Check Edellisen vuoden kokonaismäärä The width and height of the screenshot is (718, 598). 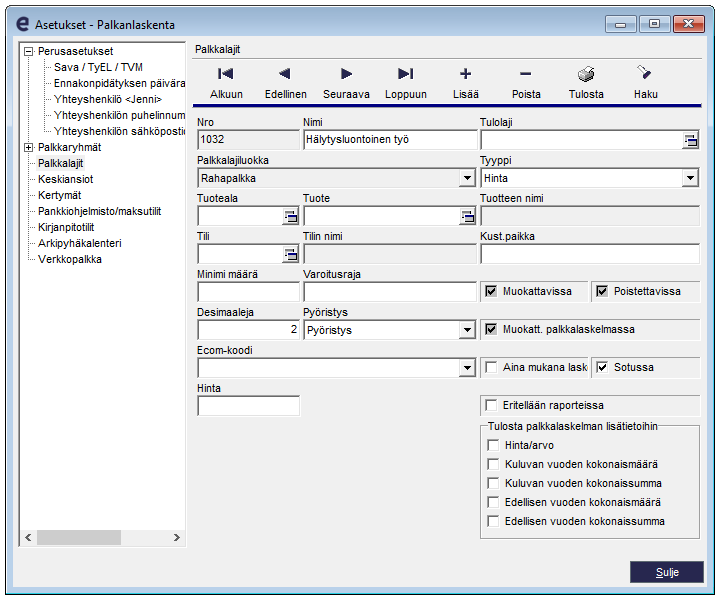point(493,502)
